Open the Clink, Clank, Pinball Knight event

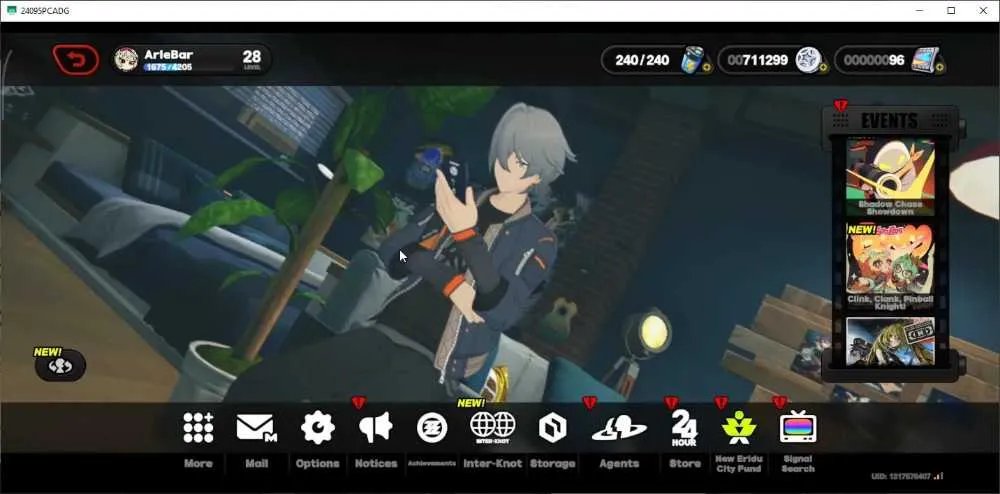890,266
